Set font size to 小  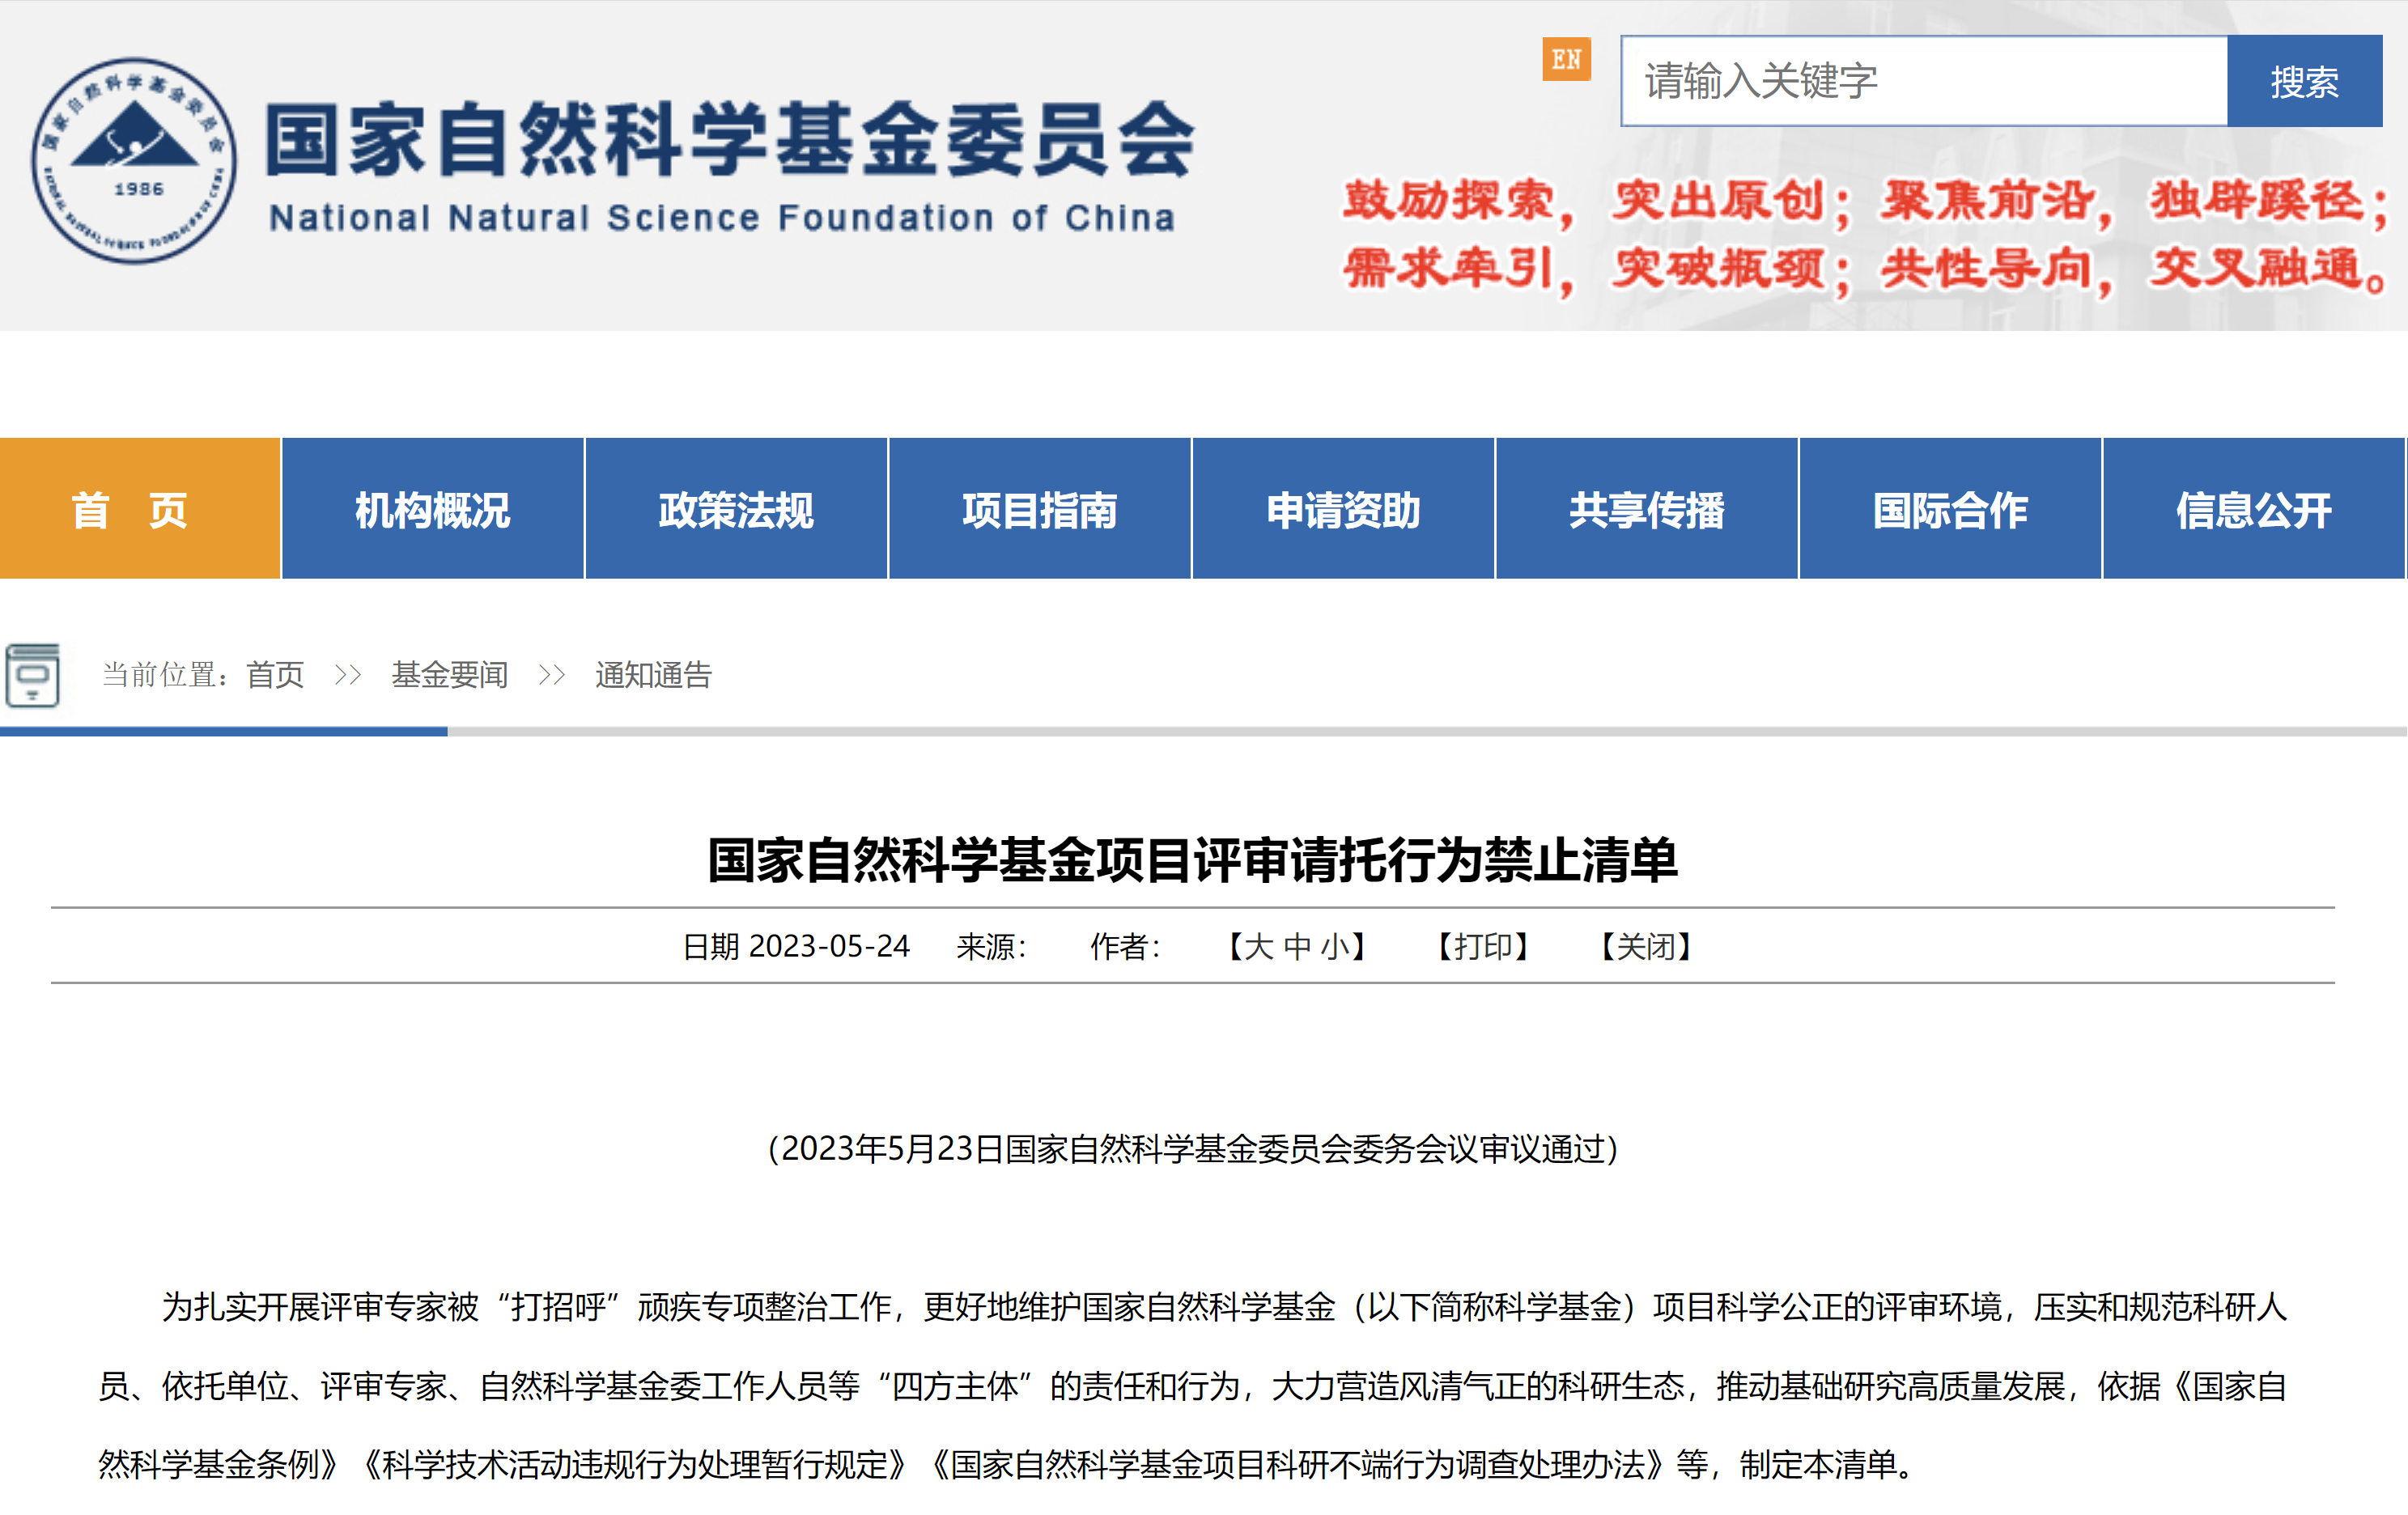(1335, 946)
